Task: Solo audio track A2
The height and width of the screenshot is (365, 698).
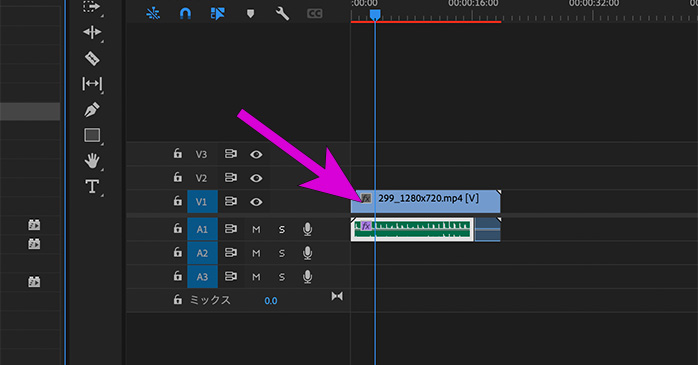Action: (282, 253)
